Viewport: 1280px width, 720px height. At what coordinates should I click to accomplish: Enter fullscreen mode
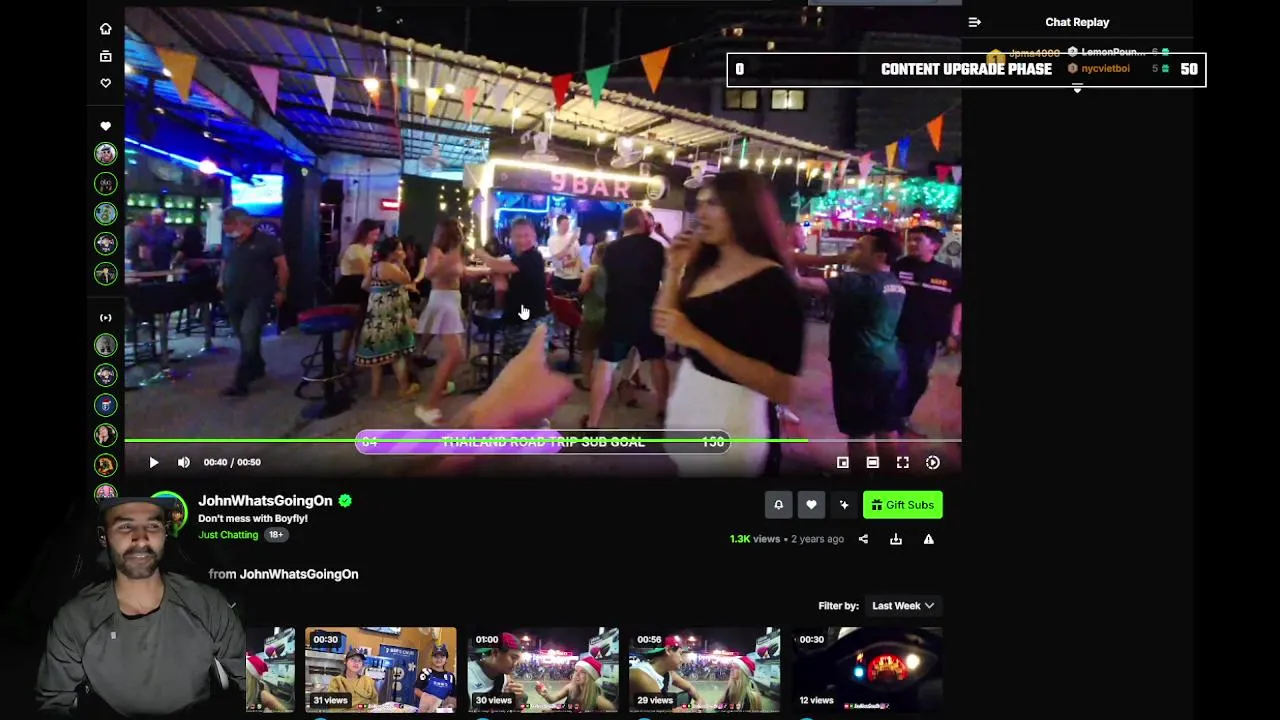[x=903, y=462]
